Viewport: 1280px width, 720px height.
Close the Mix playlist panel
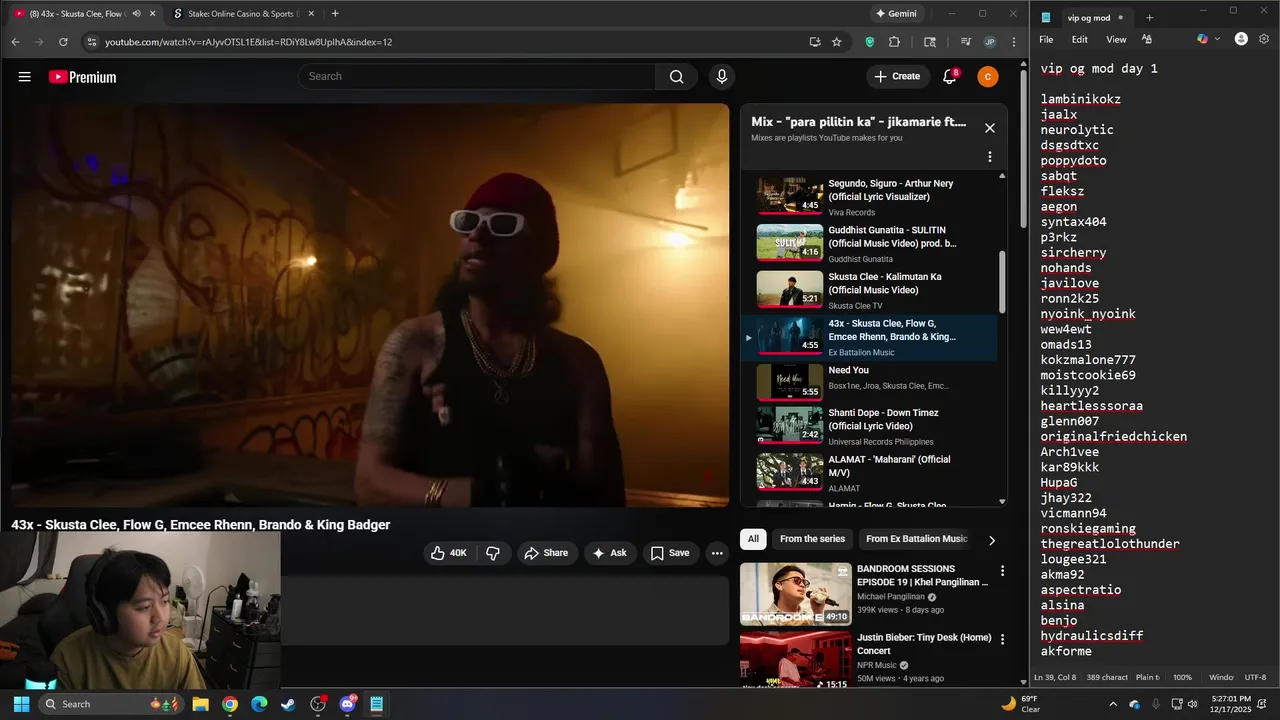pos(990,128)
